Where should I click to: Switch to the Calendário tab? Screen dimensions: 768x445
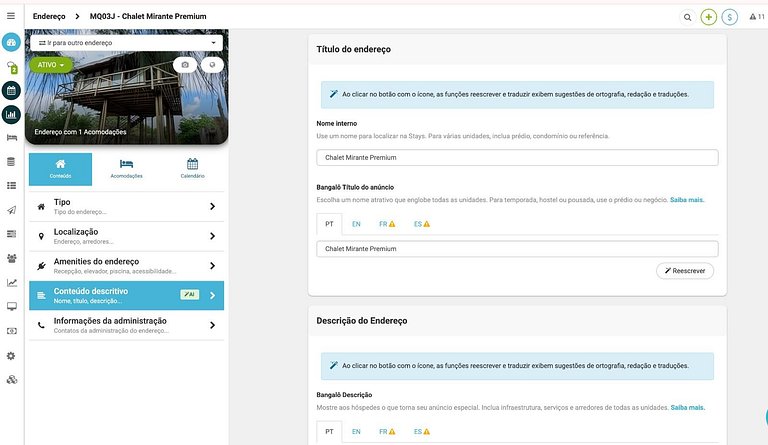pos(192,169)
